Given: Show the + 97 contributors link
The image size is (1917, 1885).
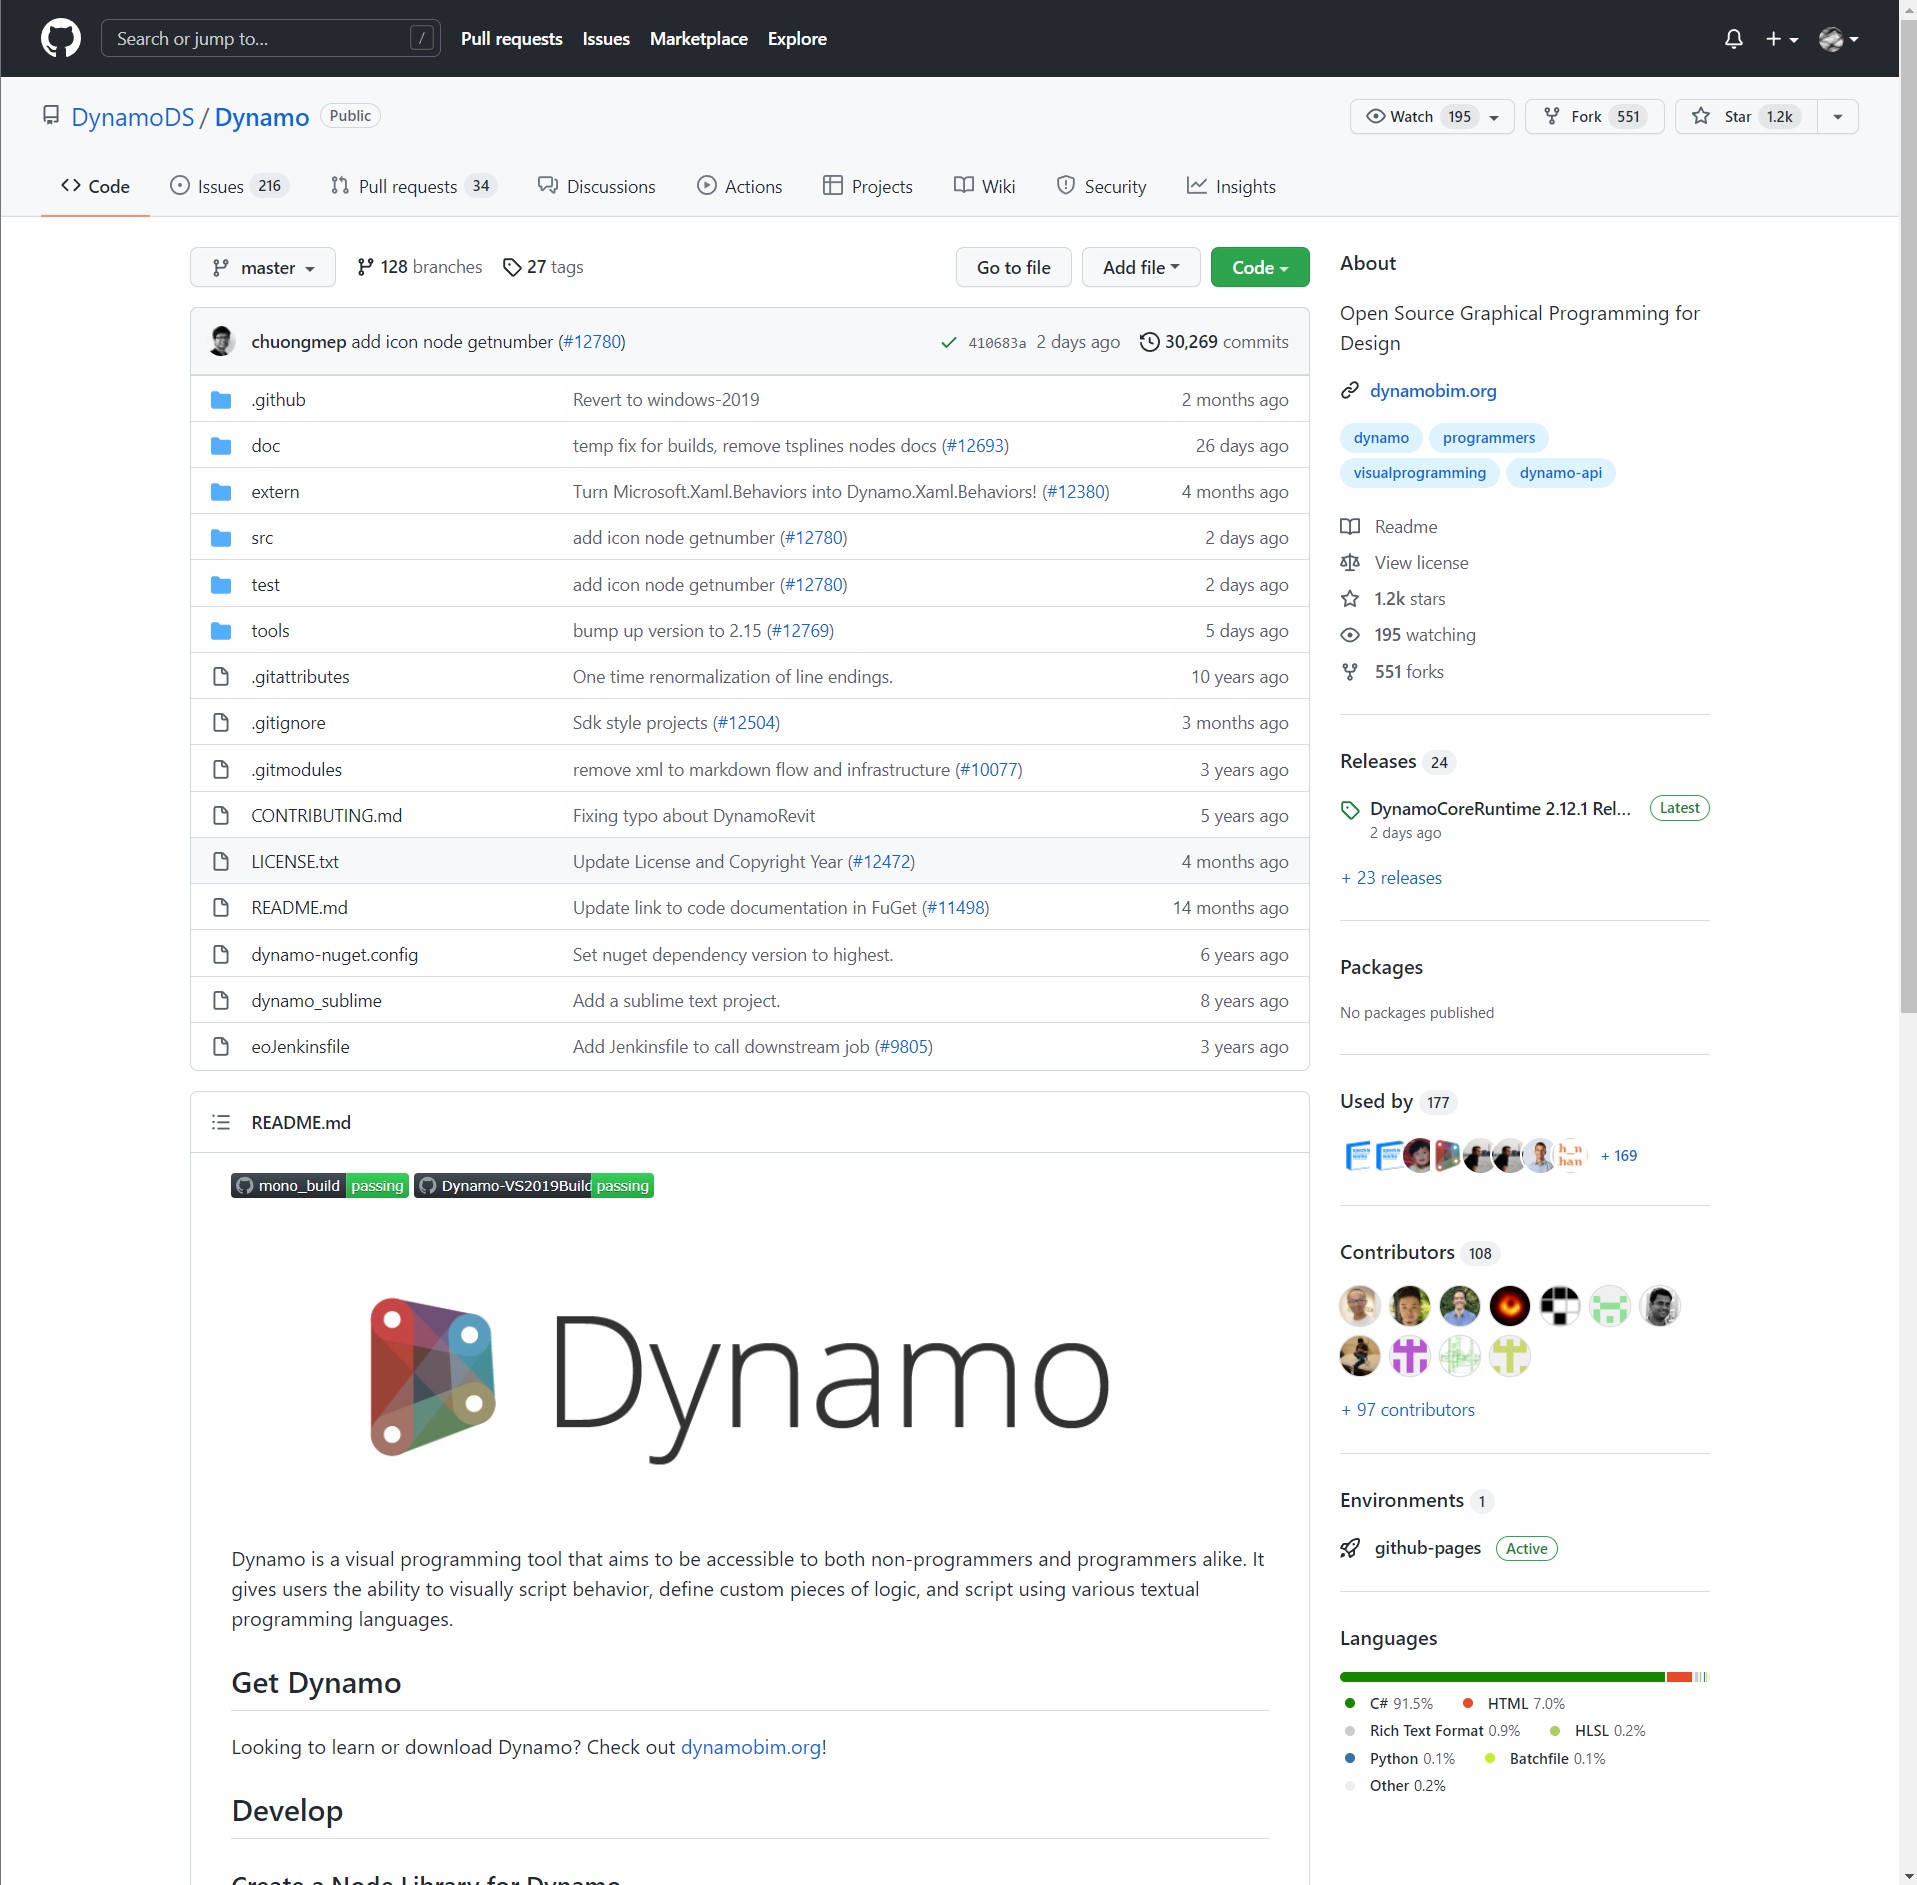Looking at the screenshot, I should pyautogui.click(x=1408, y=1410).
